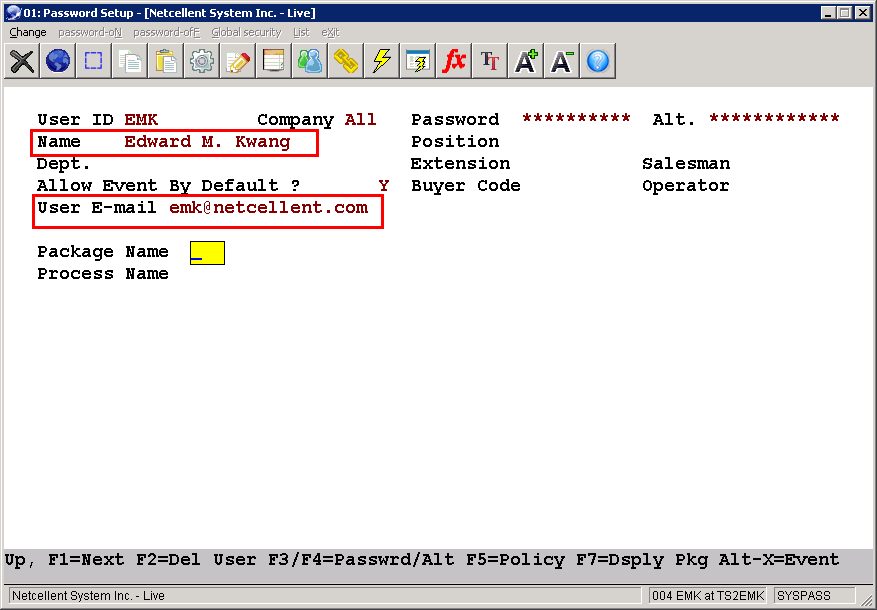Click the Position label
Image resolution: width=877 pixels, height=610 pixels.
[455, 141]
